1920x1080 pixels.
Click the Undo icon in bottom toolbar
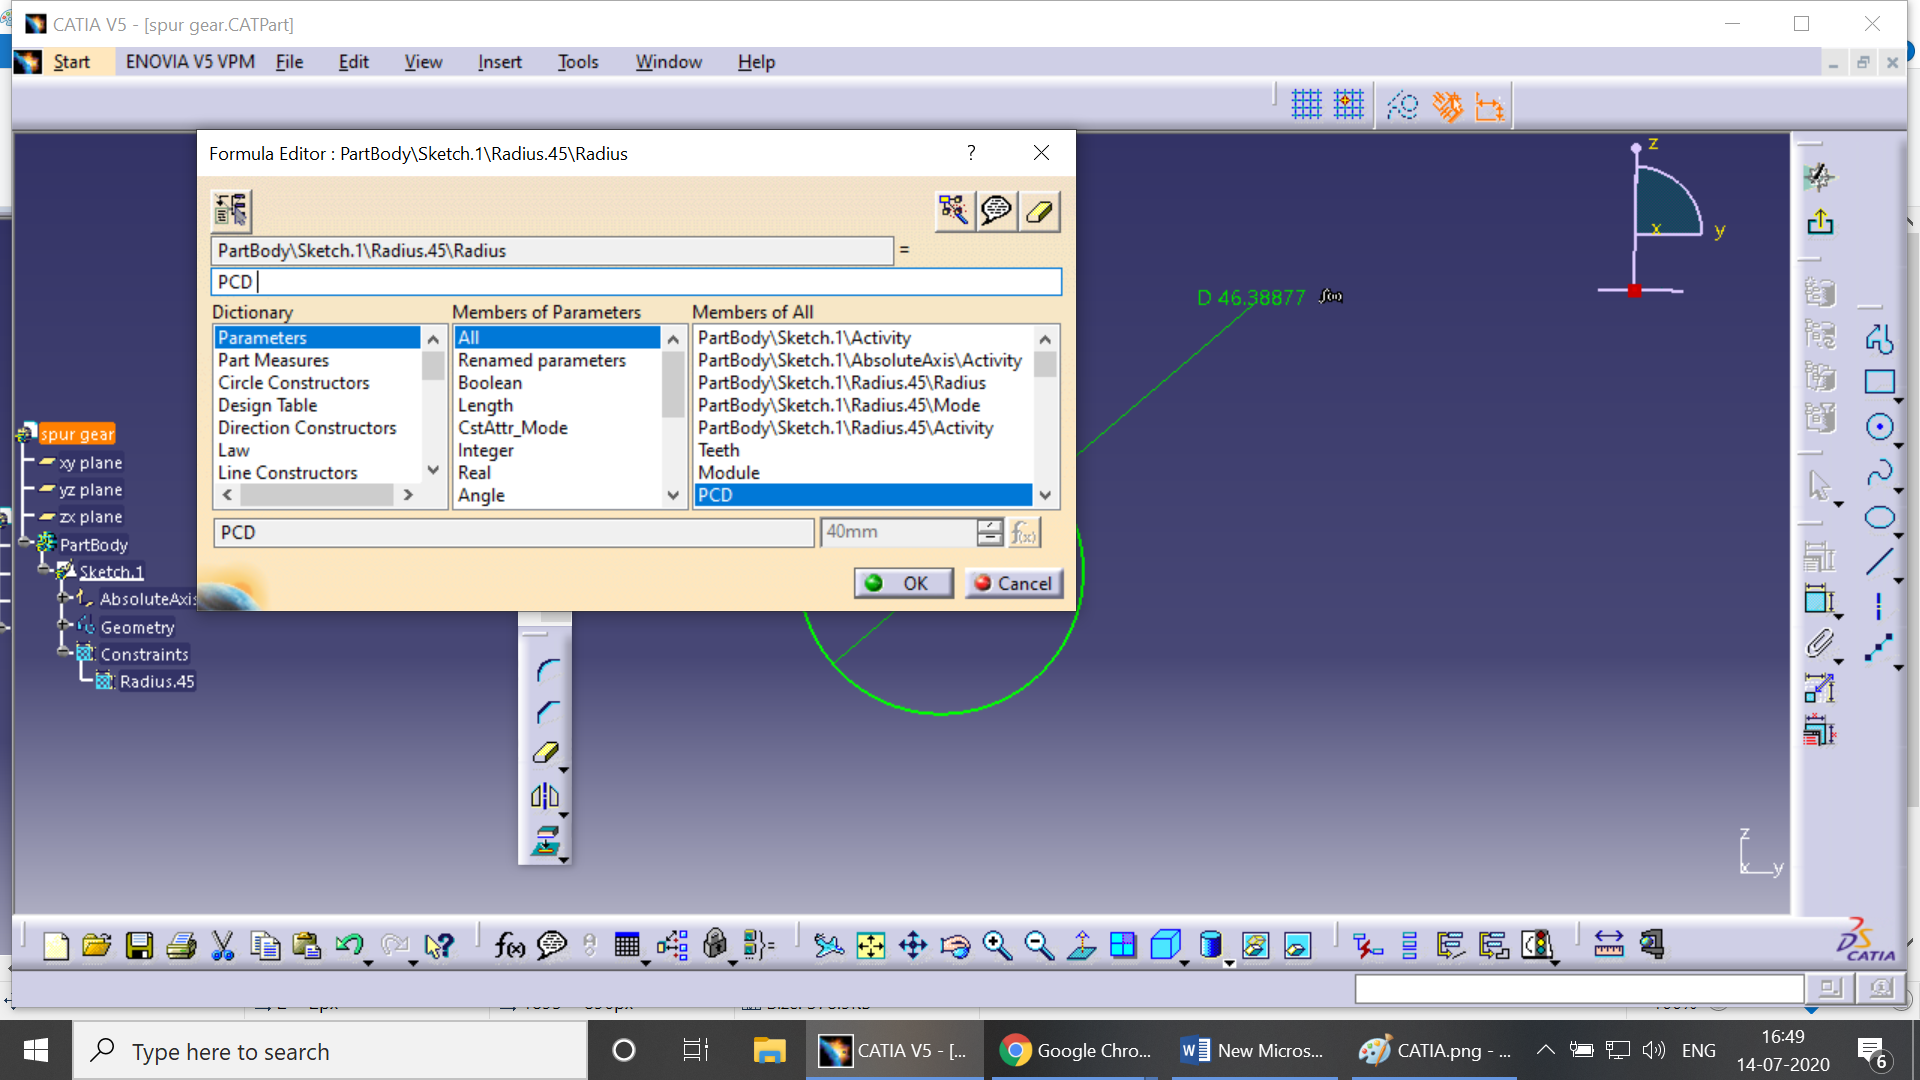click(349, 945)
